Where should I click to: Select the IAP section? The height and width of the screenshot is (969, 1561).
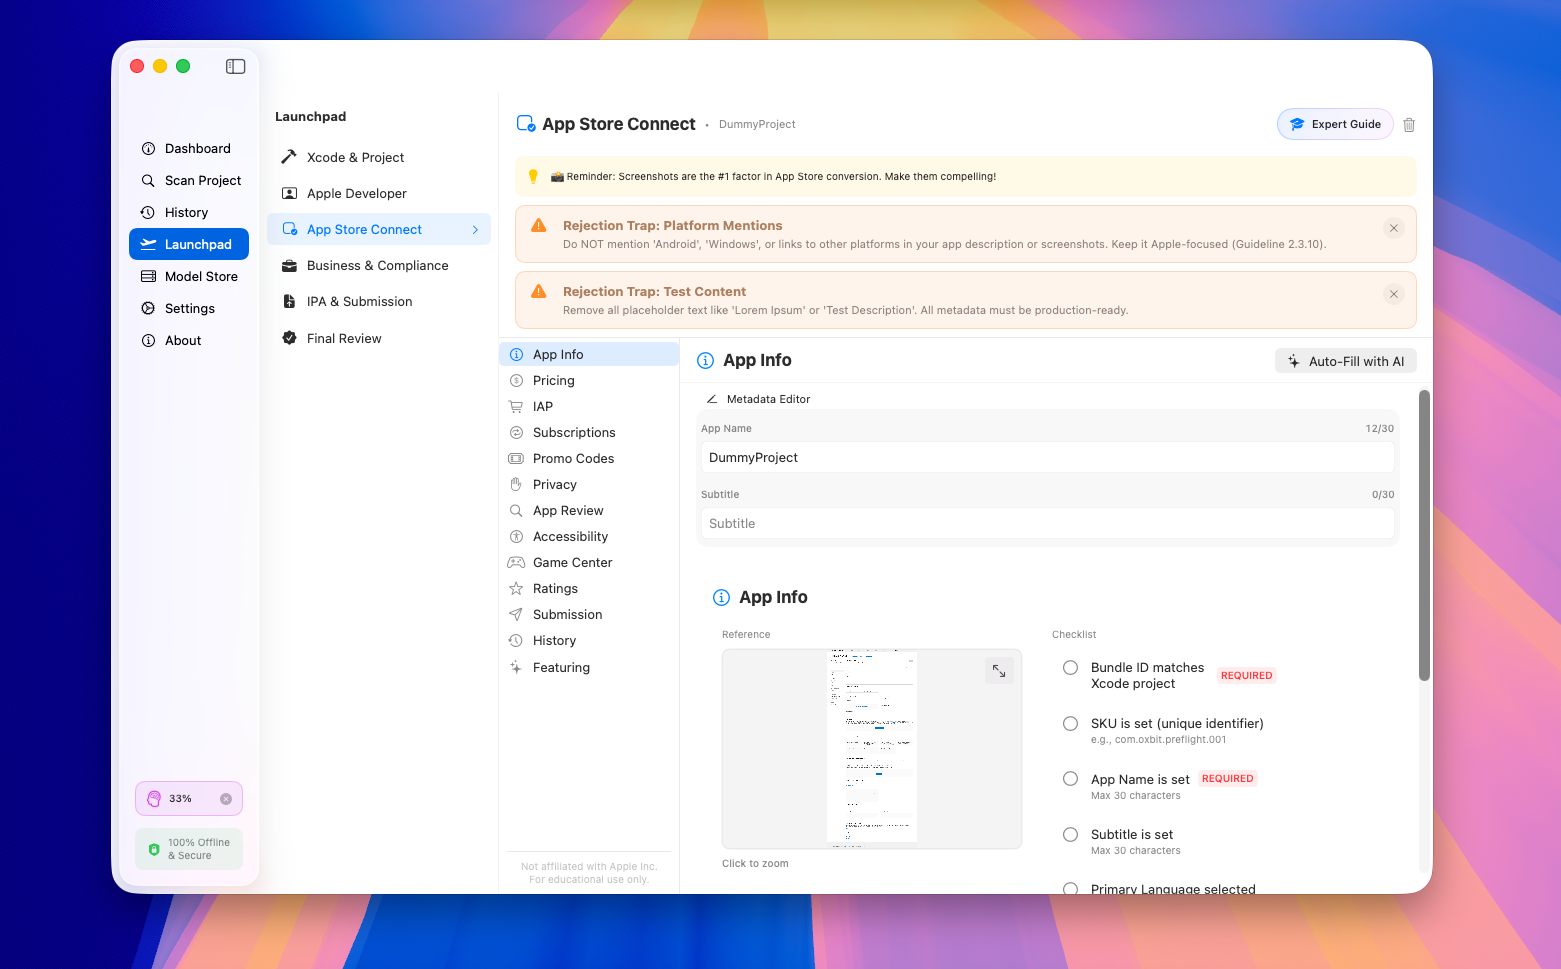(543, 406)
